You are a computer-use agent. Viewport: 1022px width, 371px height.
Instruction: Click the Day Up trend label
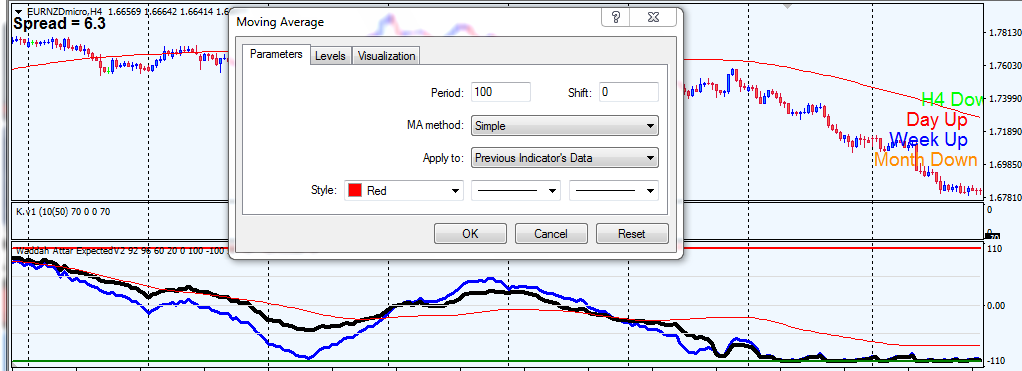click(x=937, y=120)
